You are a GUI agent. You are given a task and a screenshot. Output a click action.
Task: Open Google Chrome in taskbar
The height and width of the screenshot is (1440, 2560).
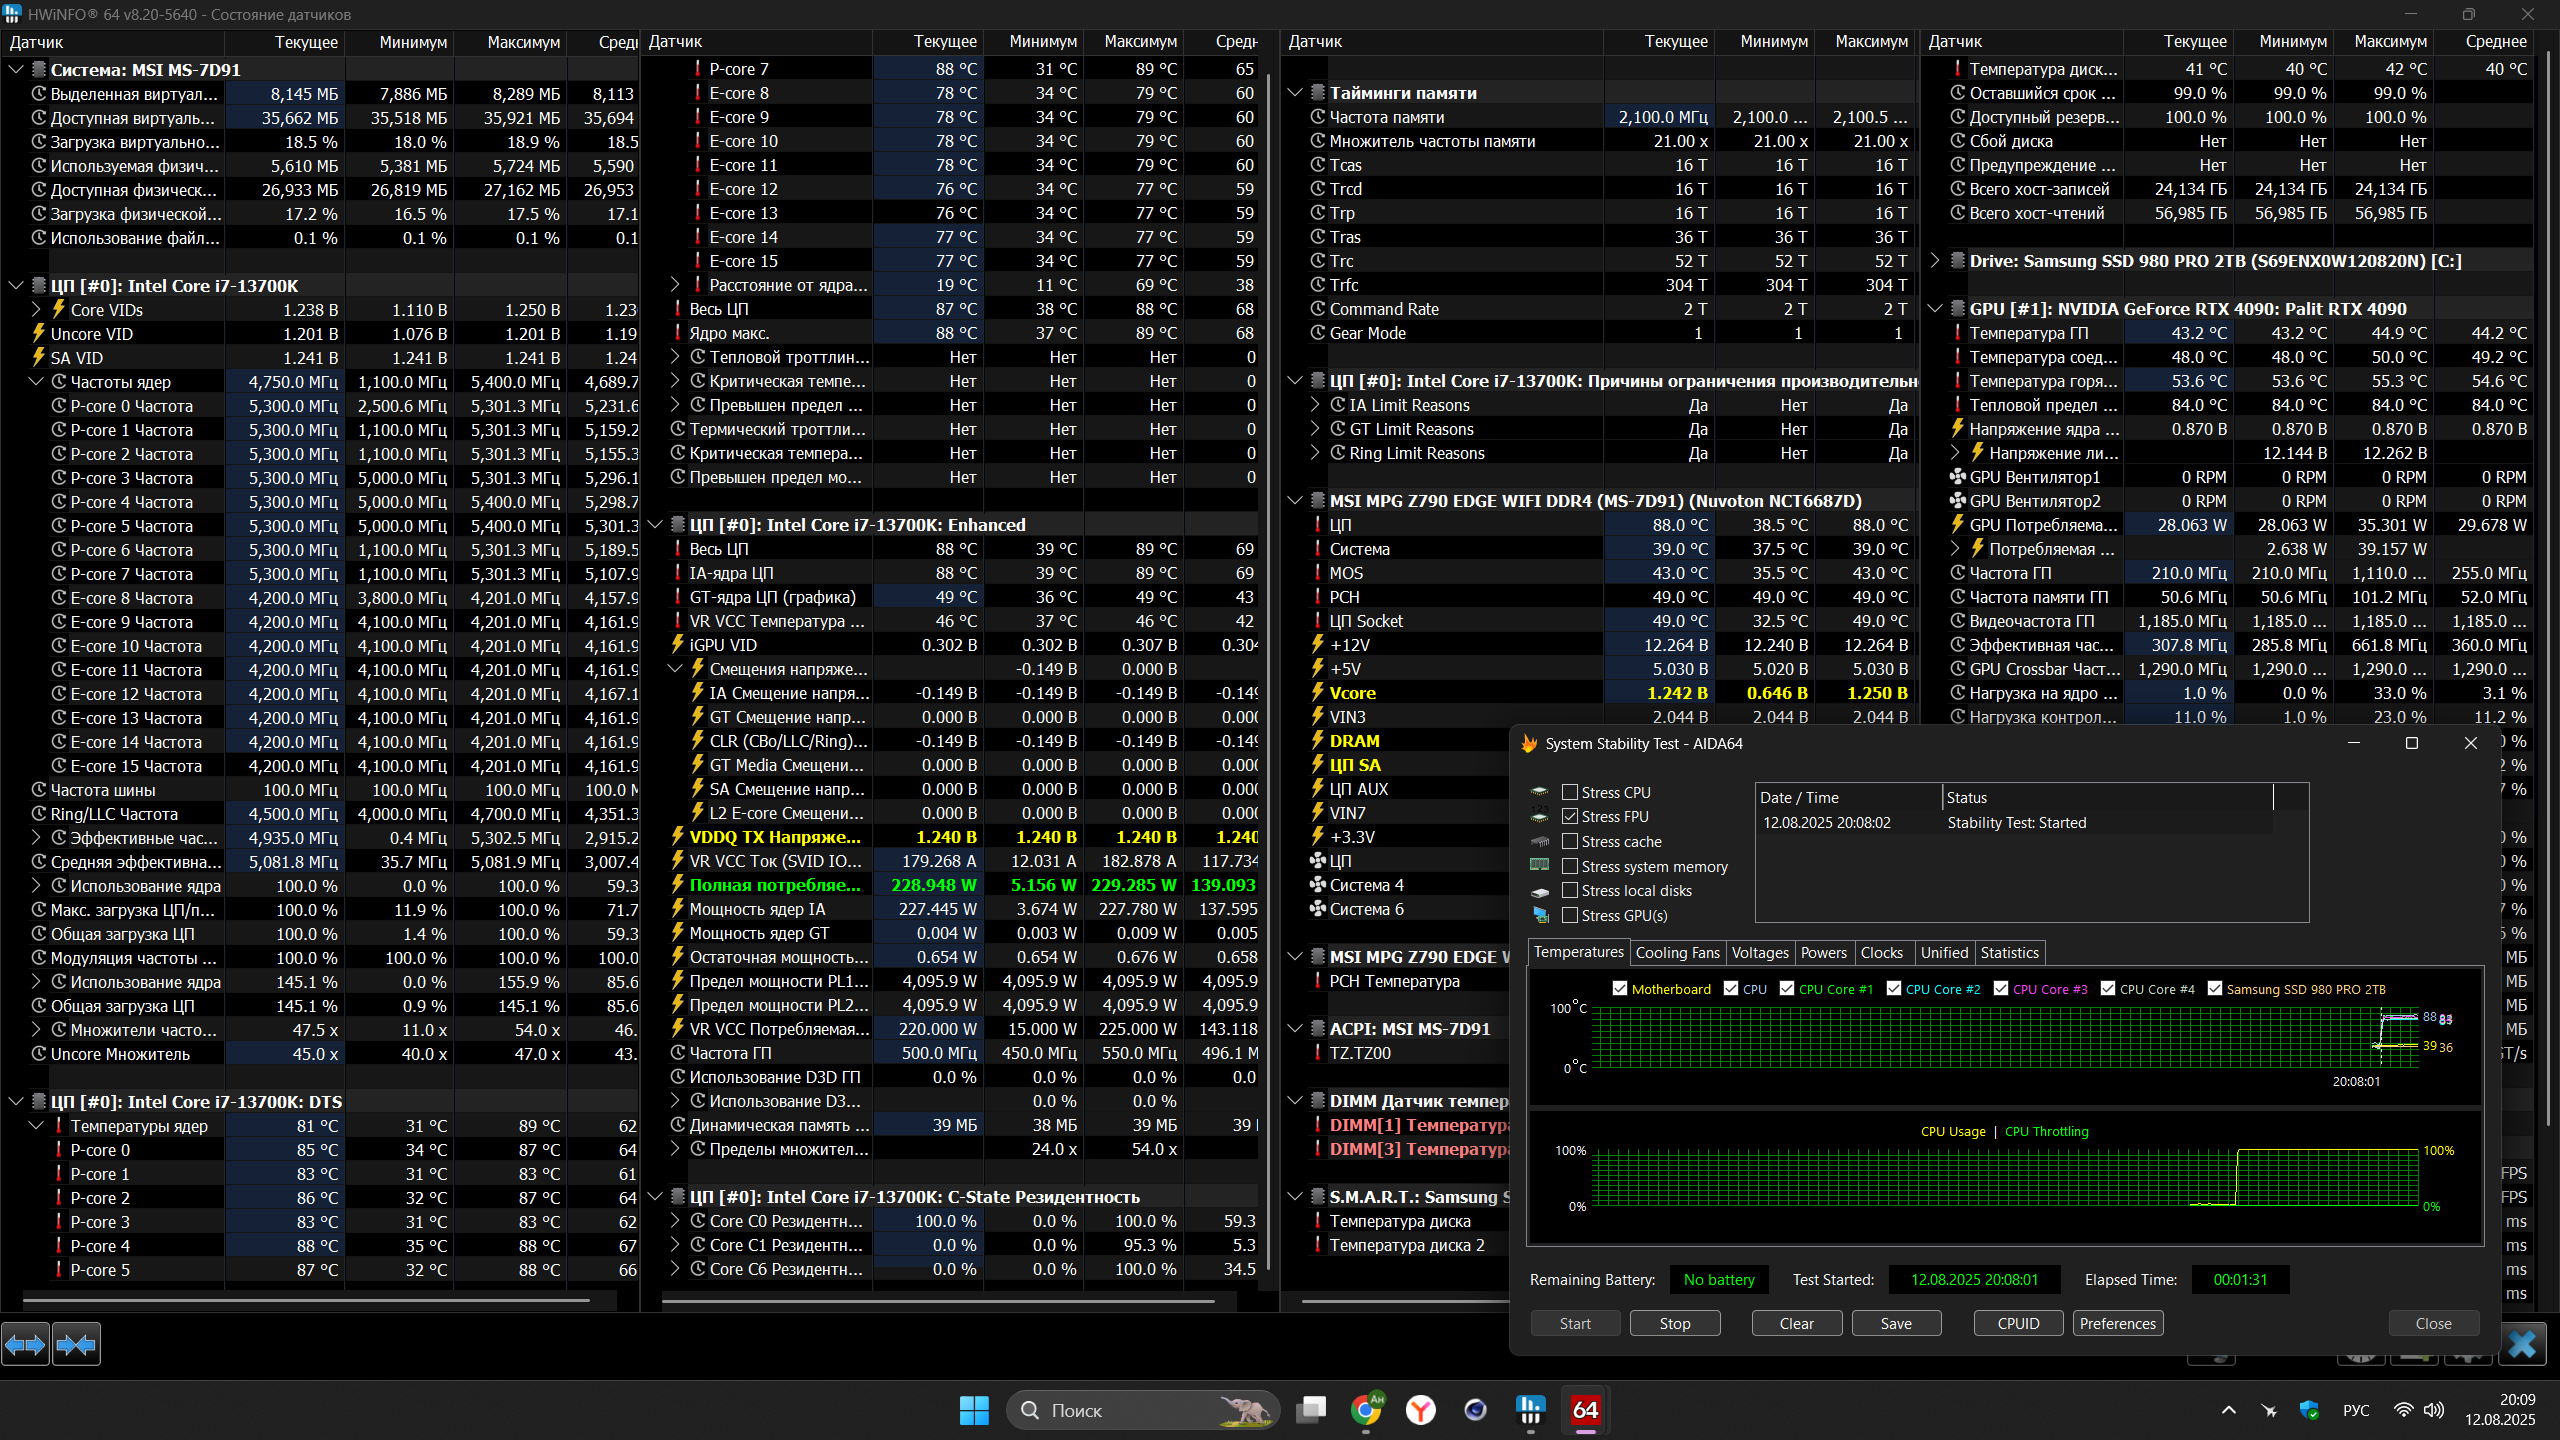click(1366, 1410)
